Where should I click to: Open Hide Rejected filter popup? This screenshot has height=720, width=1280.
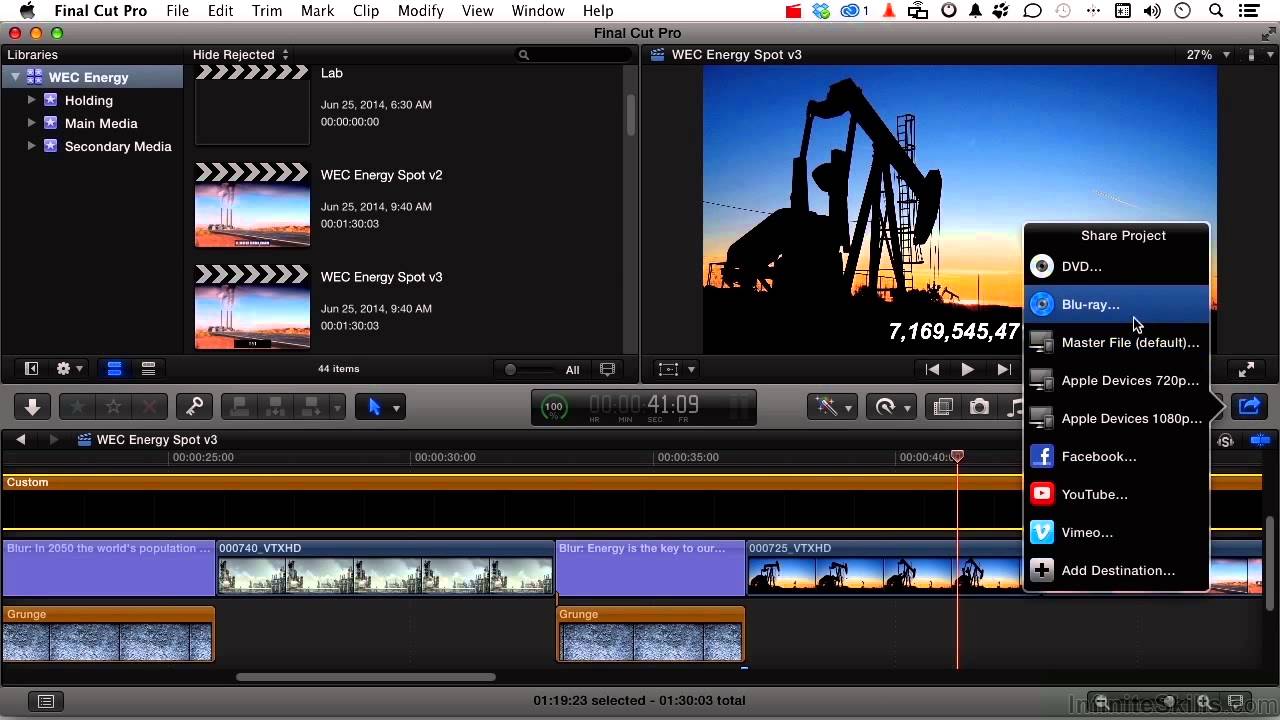pos(241,55)
